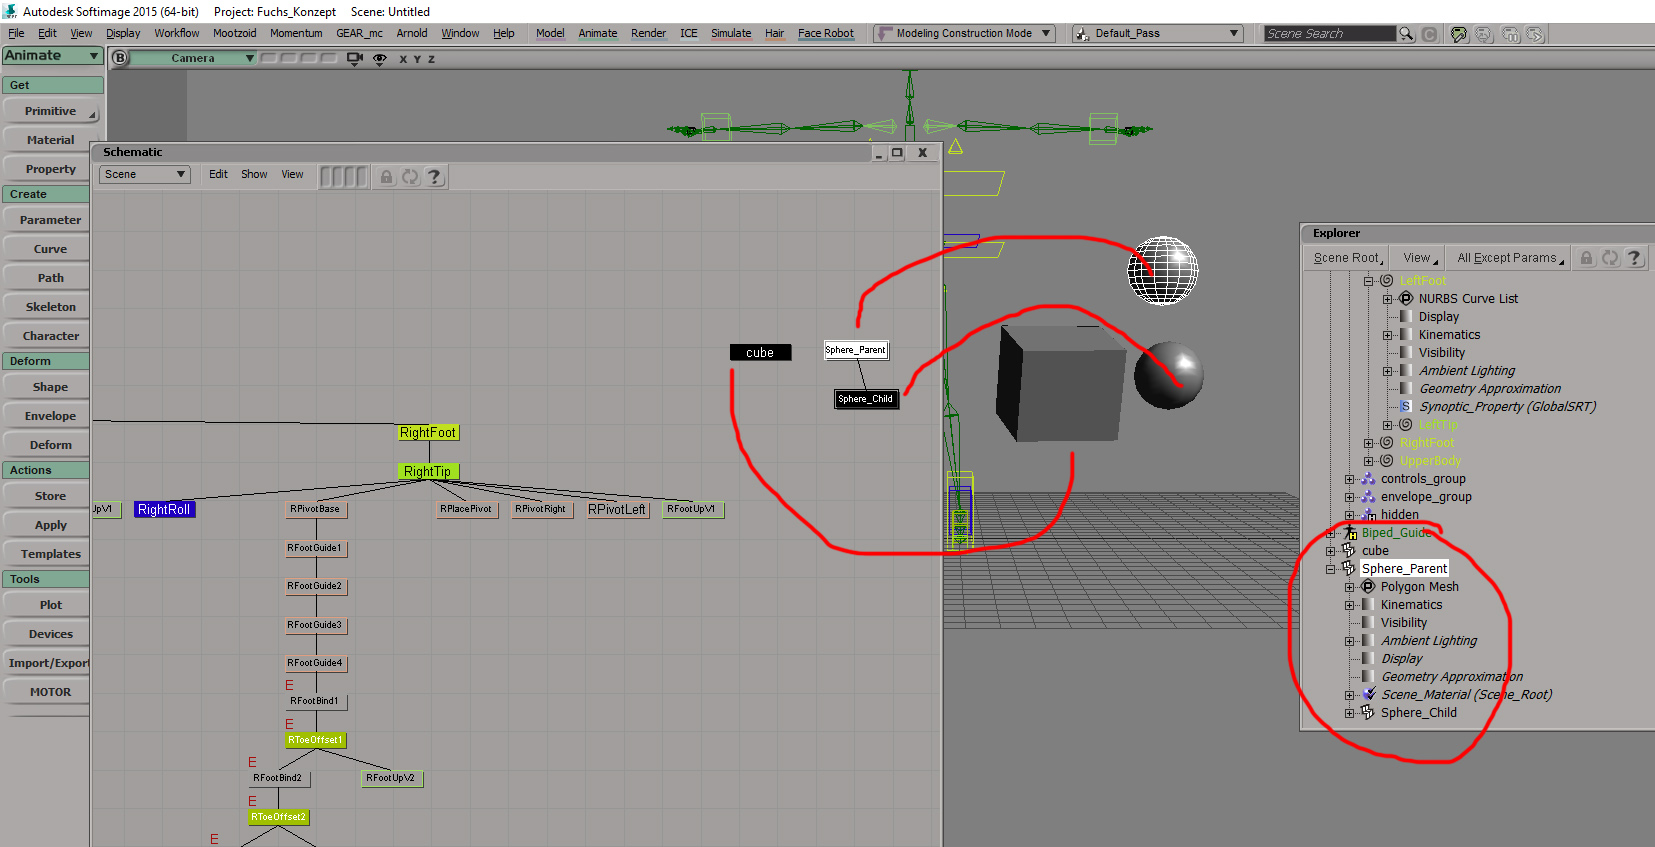Image resolution: width=1655 pixels, height=847 pixels.
Task: Click the controls_group icon in Explorer
Action: click(1368, 479)
